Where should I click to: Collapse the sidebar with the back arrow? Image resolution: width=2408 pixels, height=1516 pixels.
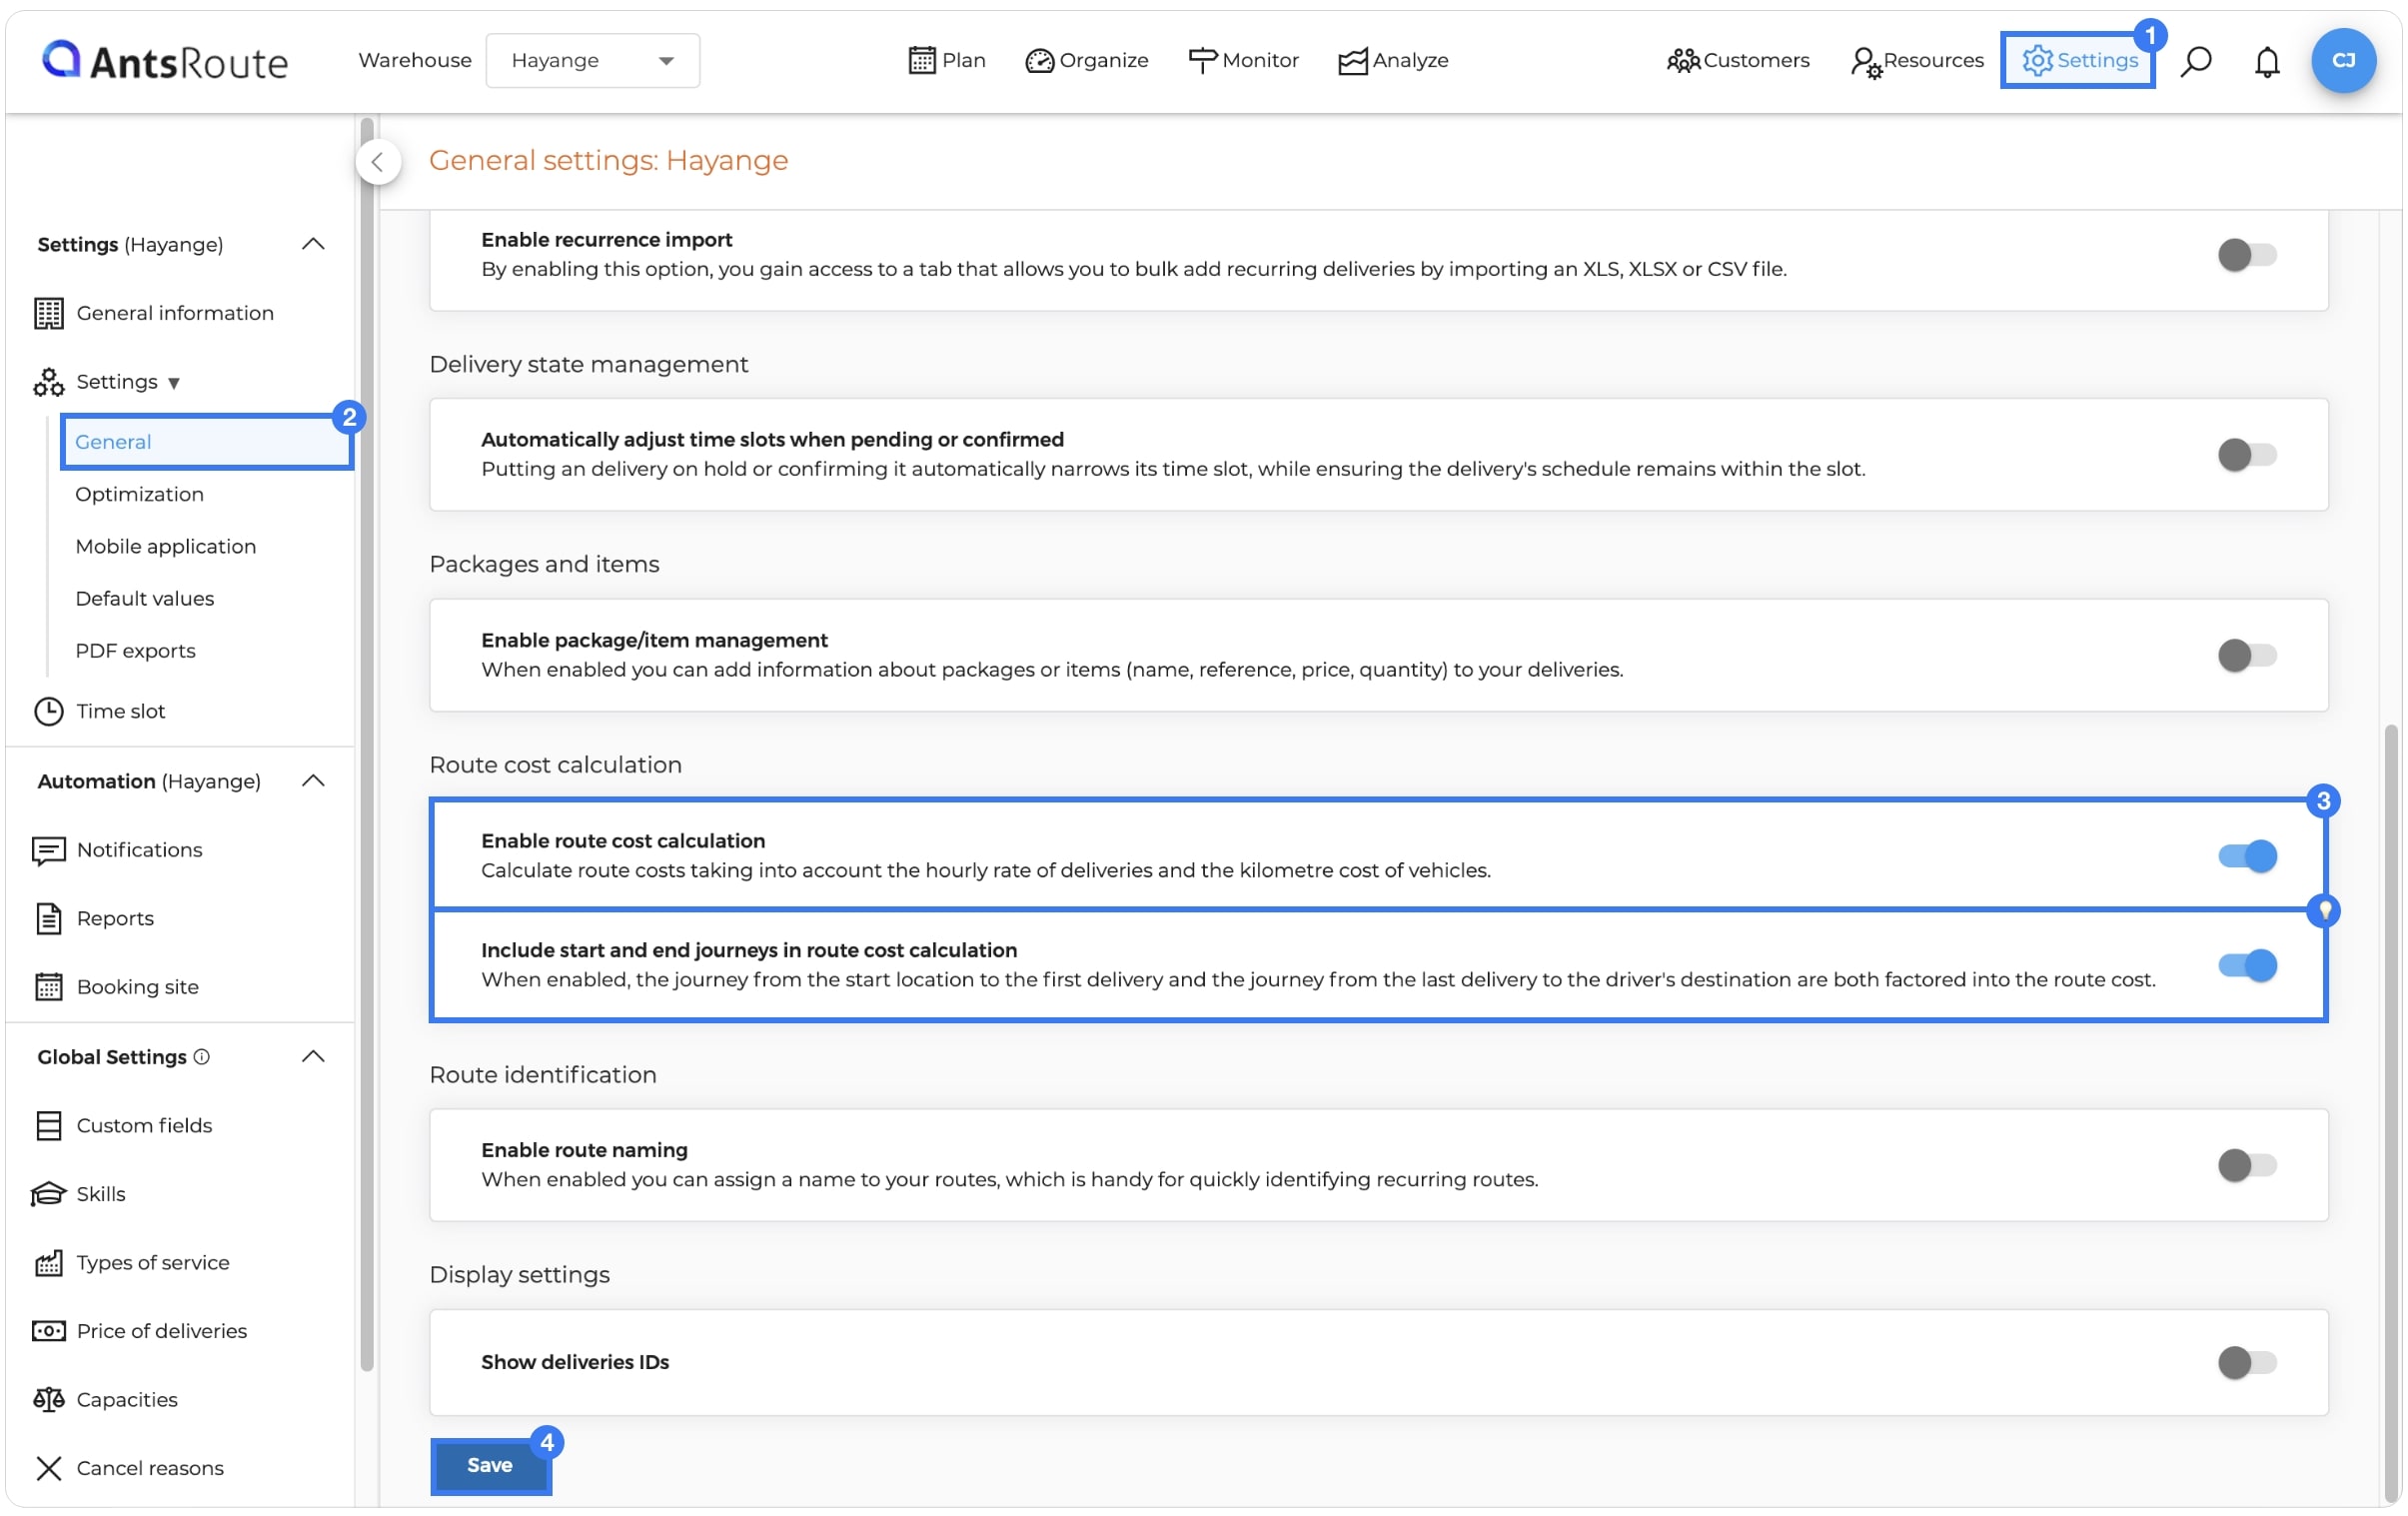pos(378,162)
